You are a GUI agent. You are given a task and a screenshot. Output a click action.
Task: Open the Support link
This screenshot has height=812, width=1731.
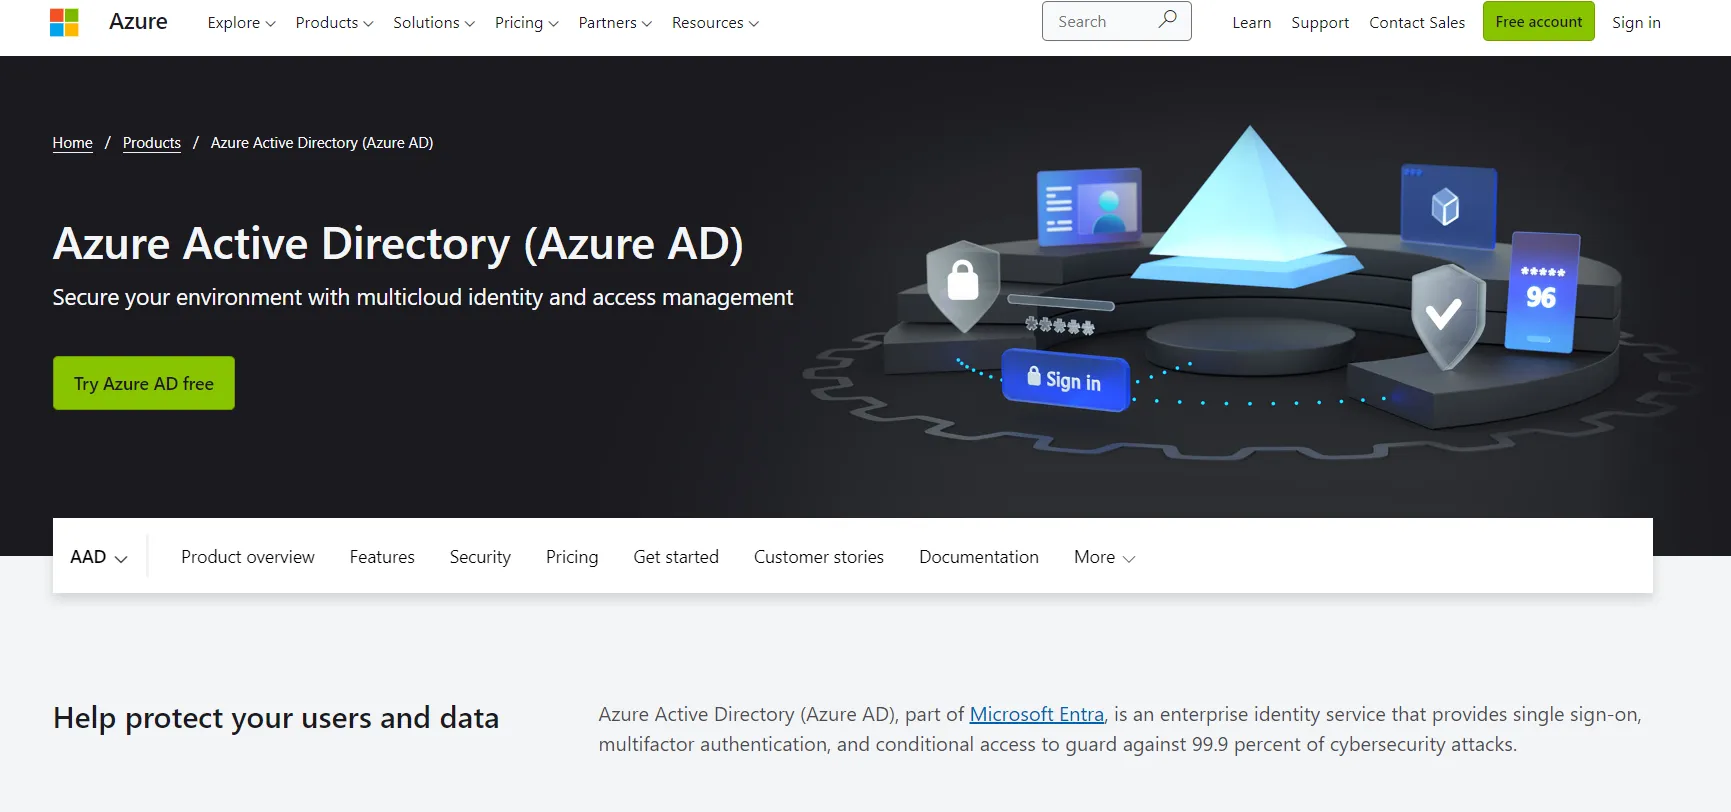click(x=1320, y=22)
